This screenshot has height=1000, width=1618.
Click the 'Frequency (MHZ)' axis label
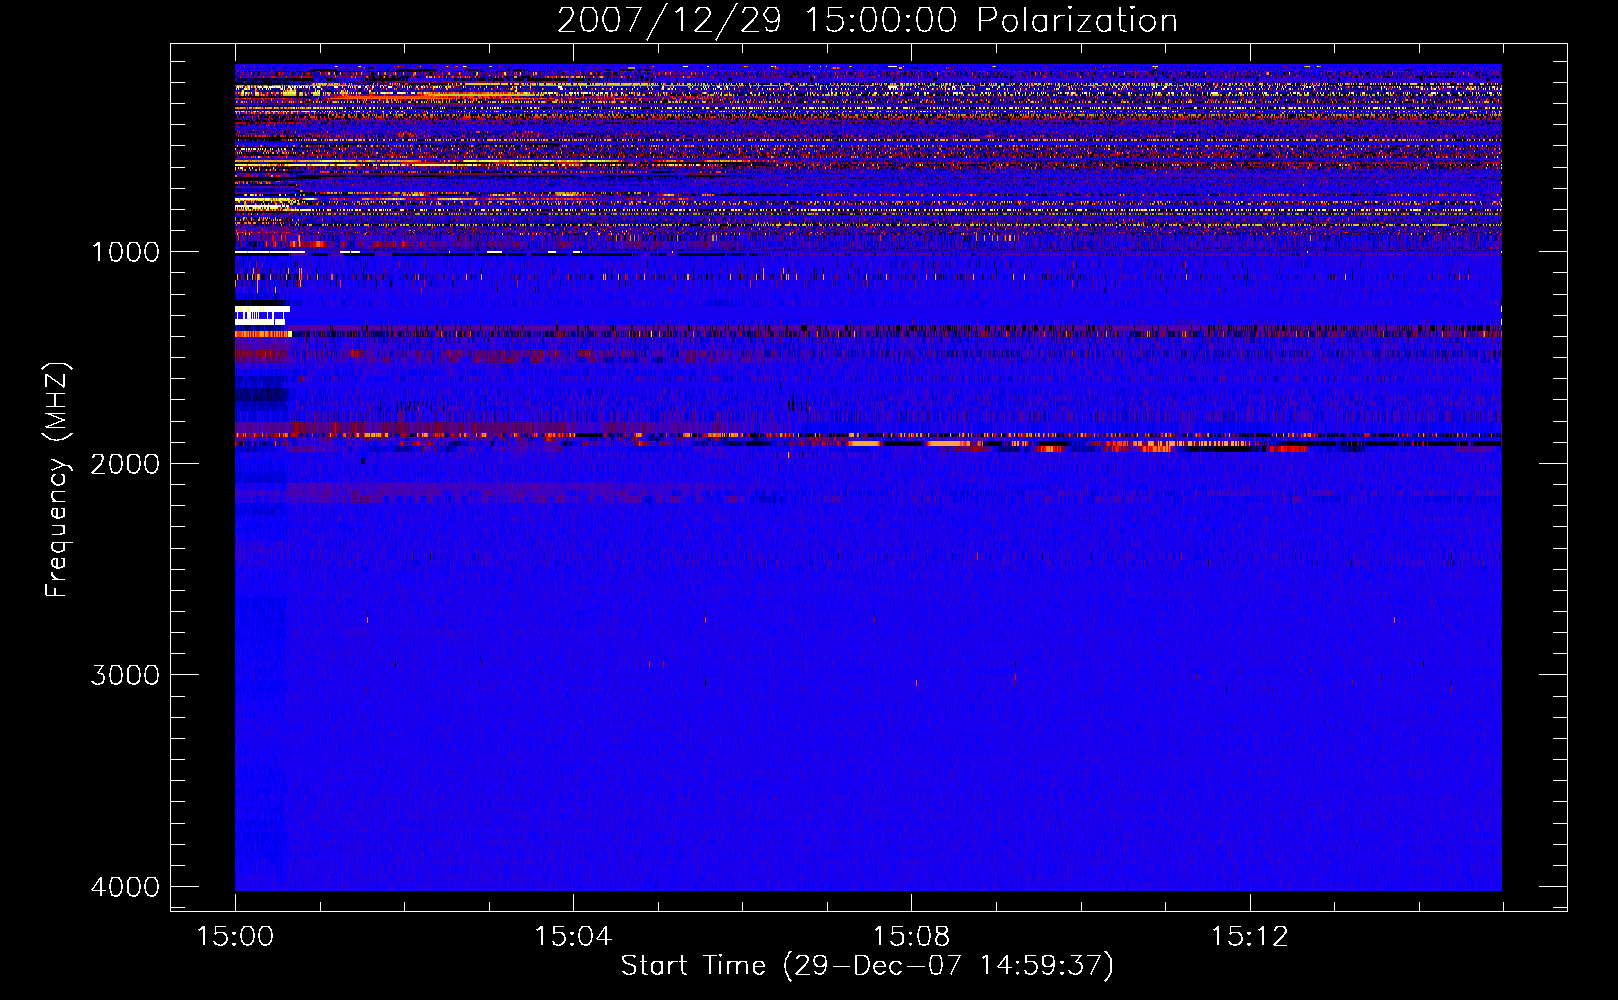click(x=57, y=480)
